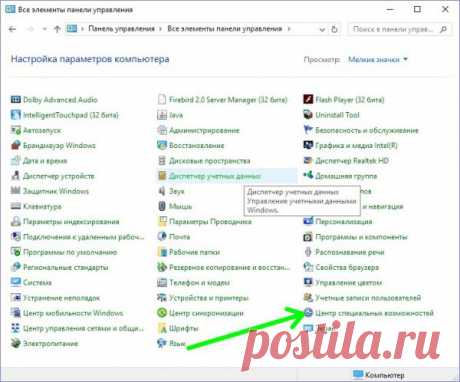This screenshot has width=460, height=382.
Task: Open the Клавиатура icon
Action: (x=16, y=206)
